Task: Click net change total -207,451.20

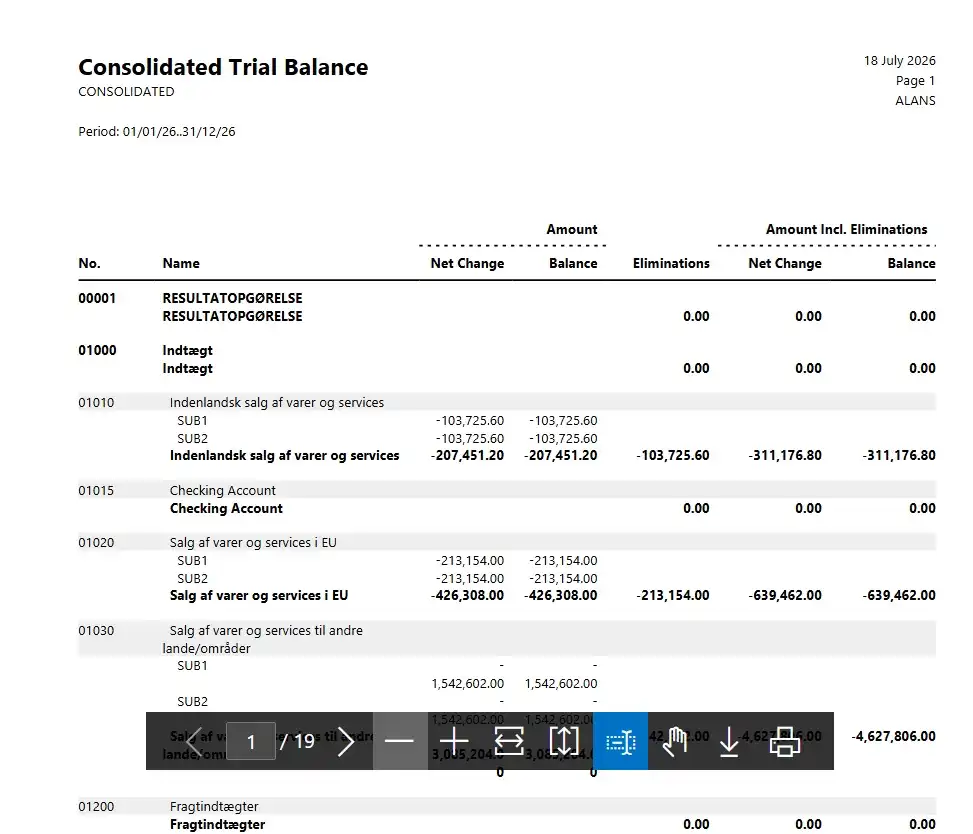Action: tap(467, 455)
